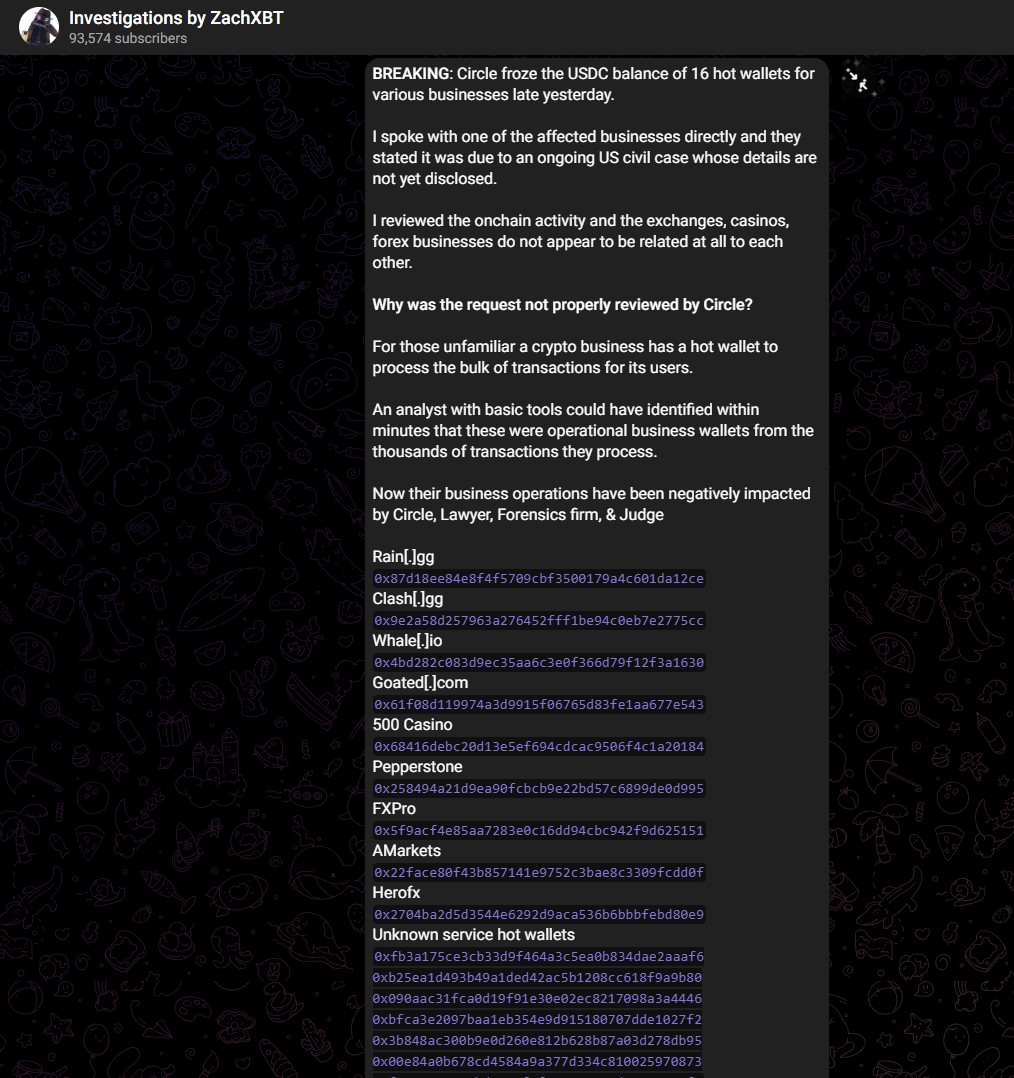
Task: Click the wallet address starting 0x00e84a0
Action: point(537,1062)
